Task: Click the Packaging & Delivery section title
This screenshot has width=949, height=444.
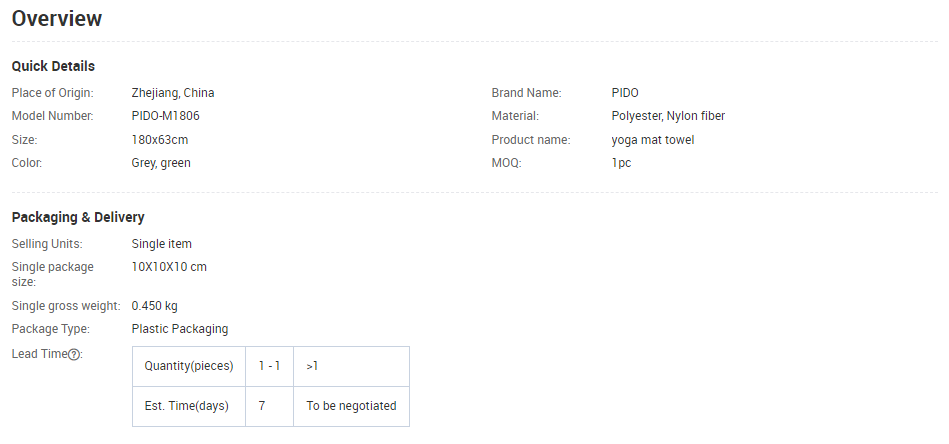Action: coord(78,217)
